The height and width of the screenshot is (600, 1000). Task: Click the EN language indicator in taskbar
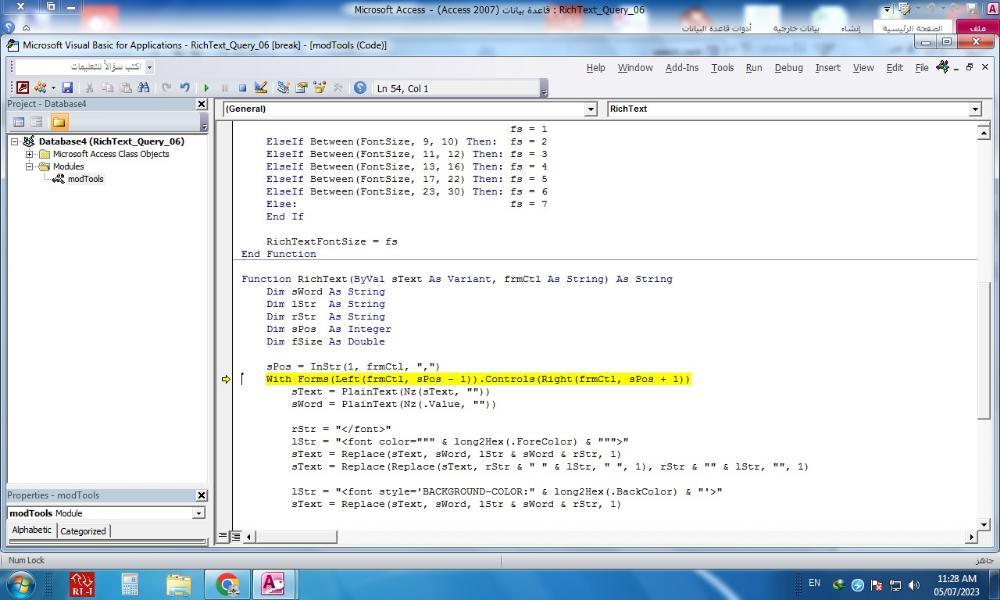coord(814,583)
